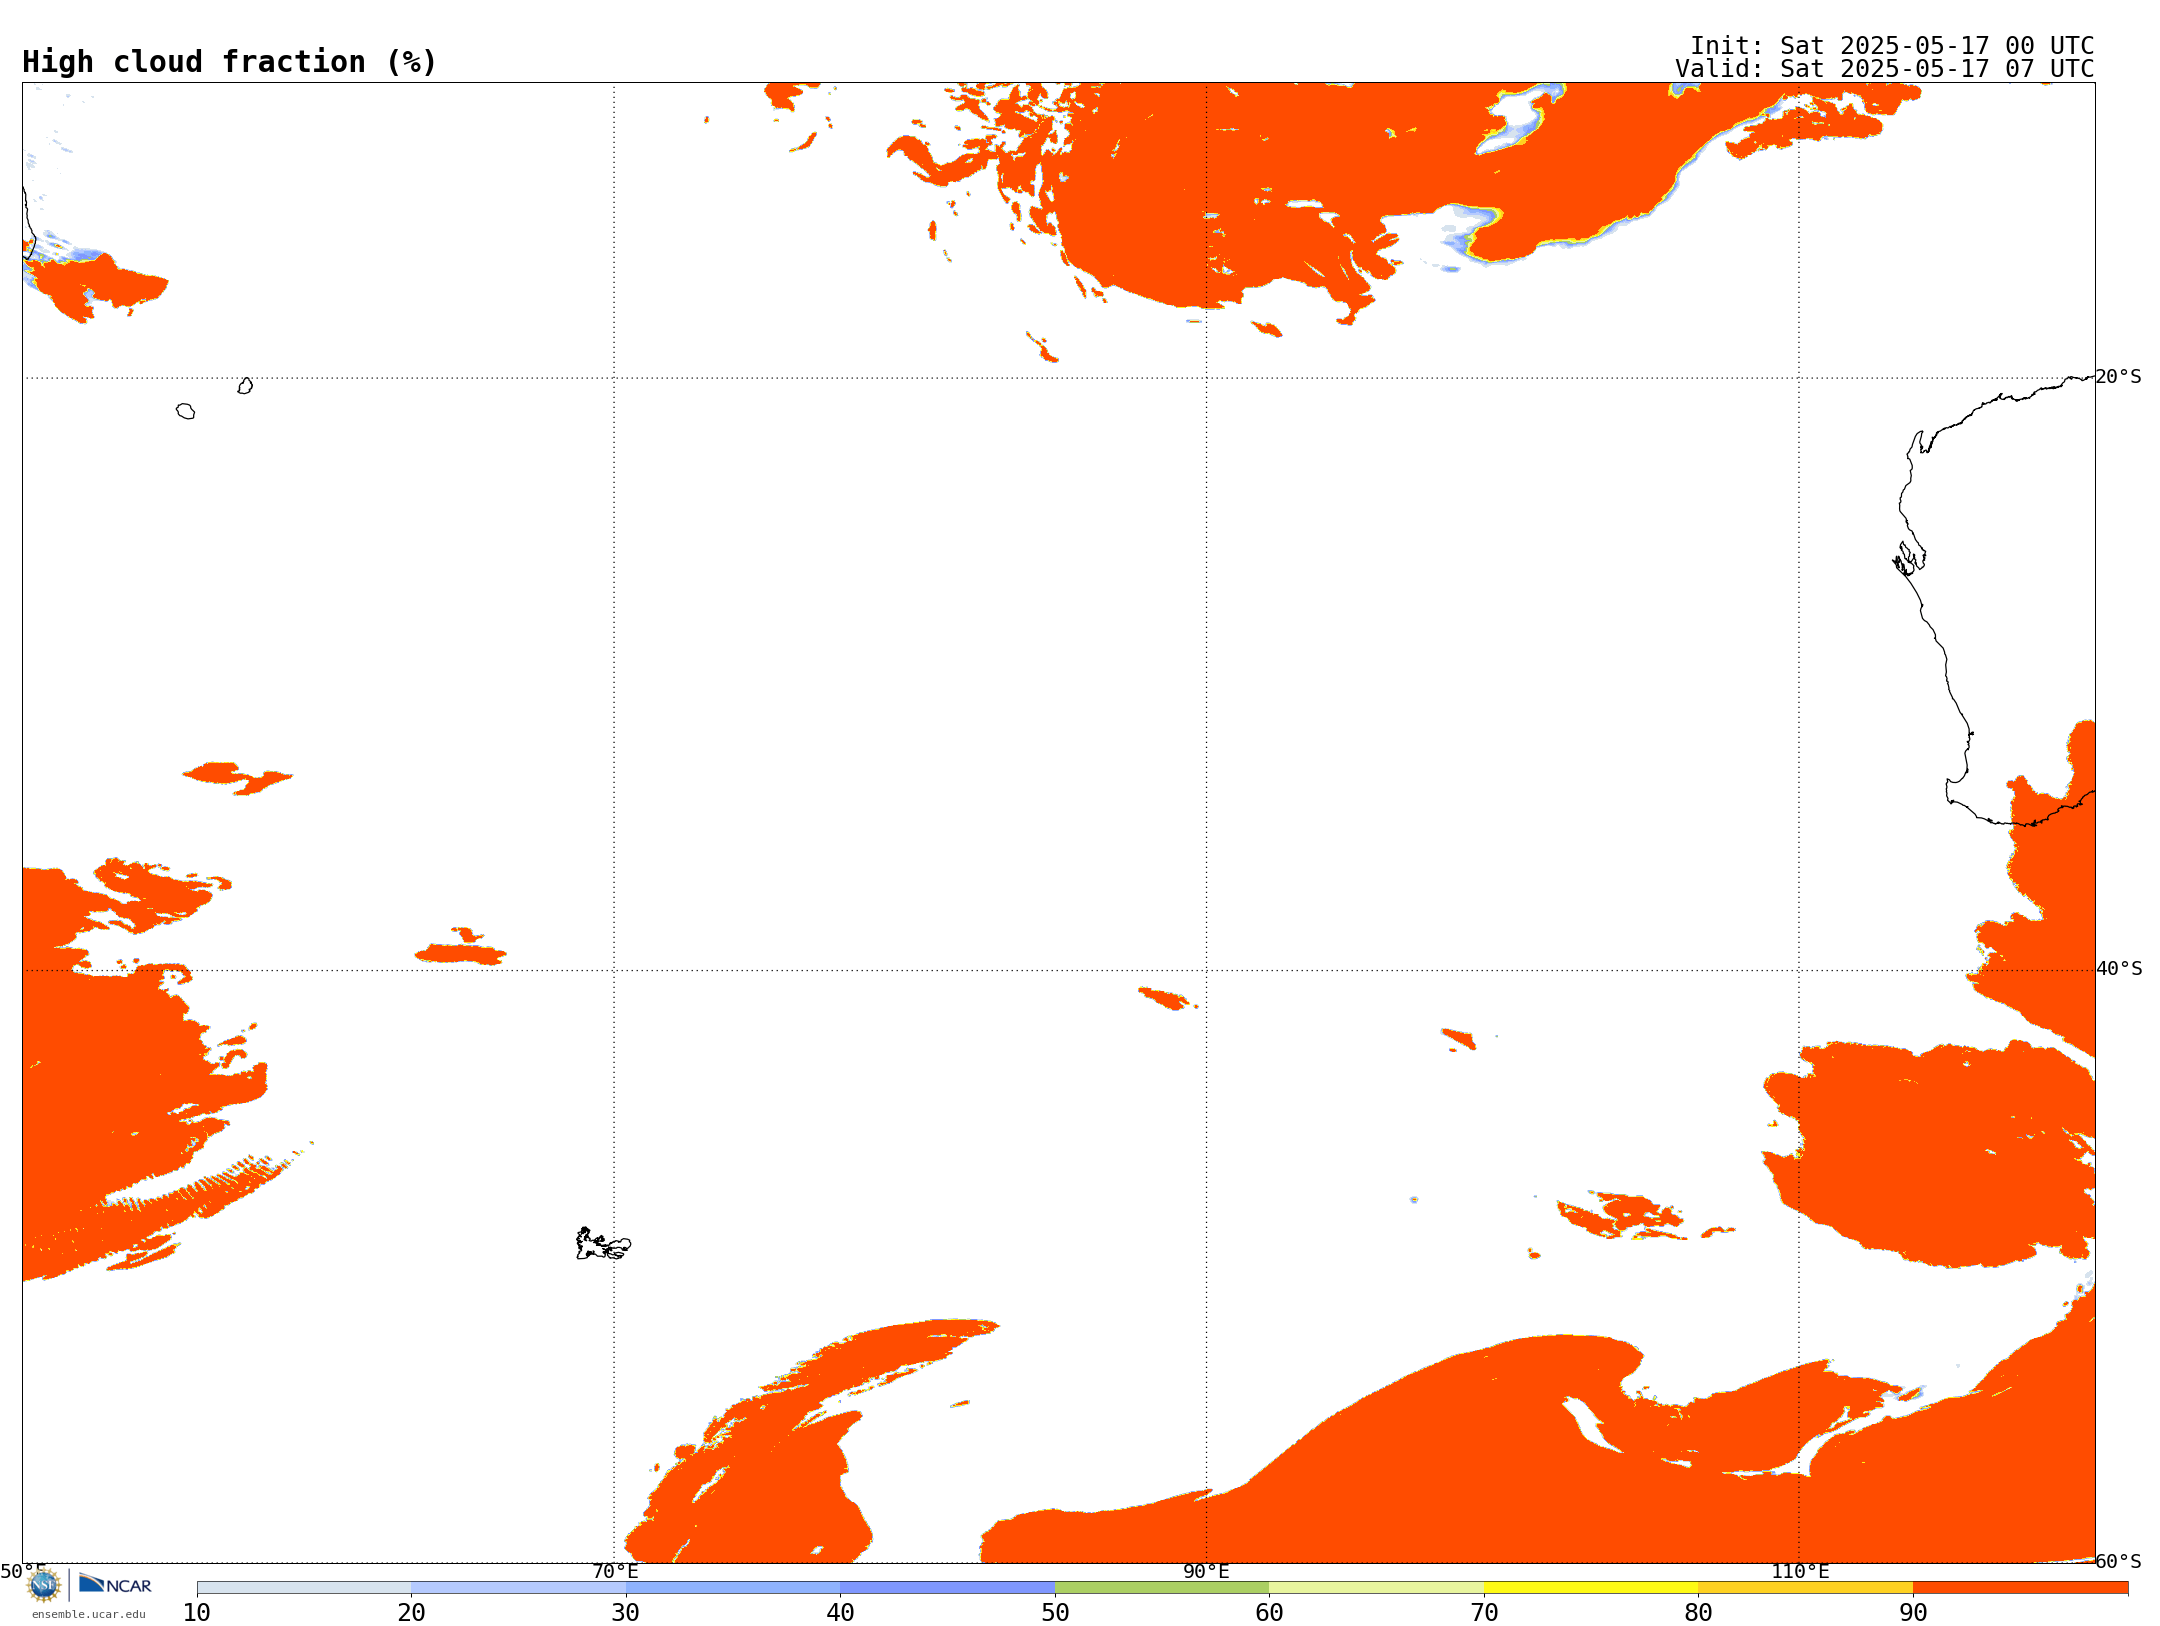
Task: Select the Valid: Sat 2025-05-17 07 UTC text
Action: 1885,69
